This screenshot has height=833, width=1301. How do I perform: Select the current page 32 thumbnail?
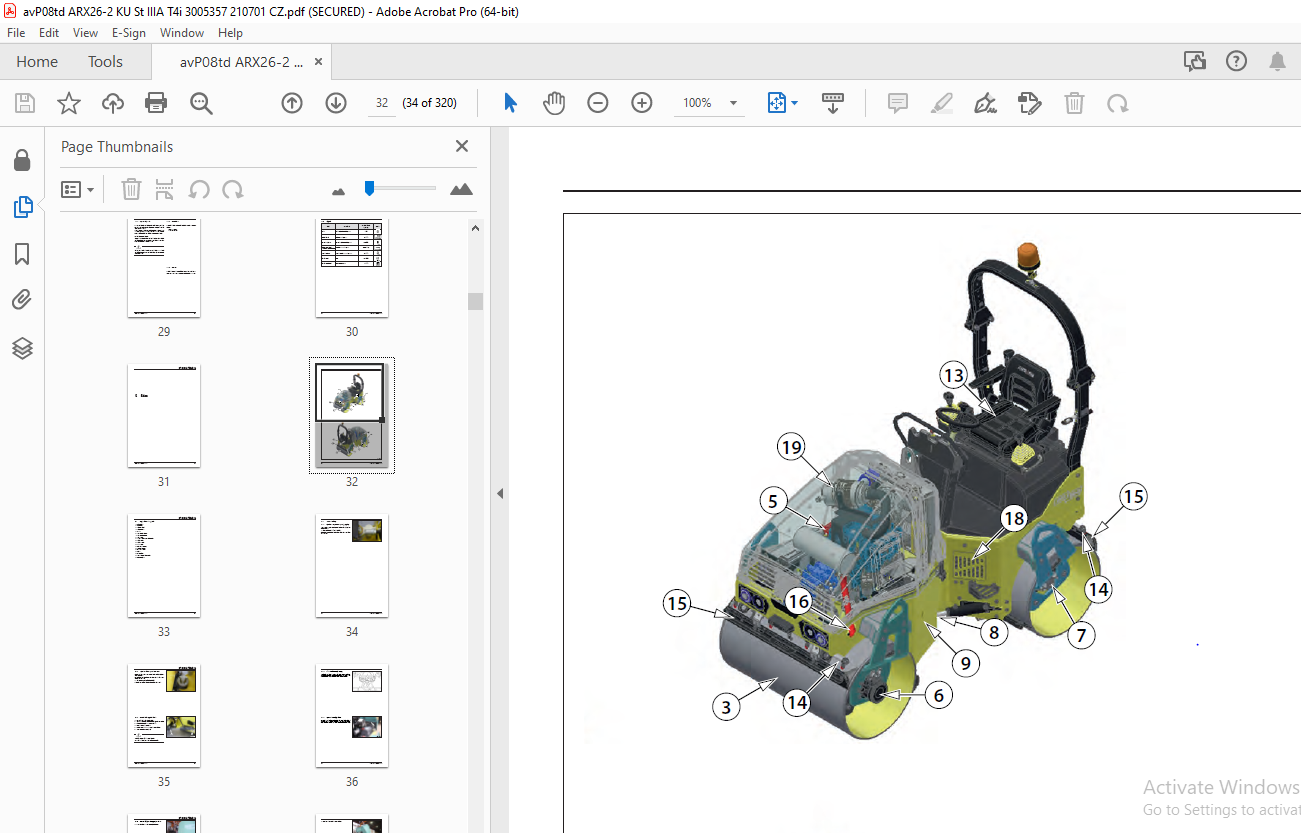(x=351, y=415)
